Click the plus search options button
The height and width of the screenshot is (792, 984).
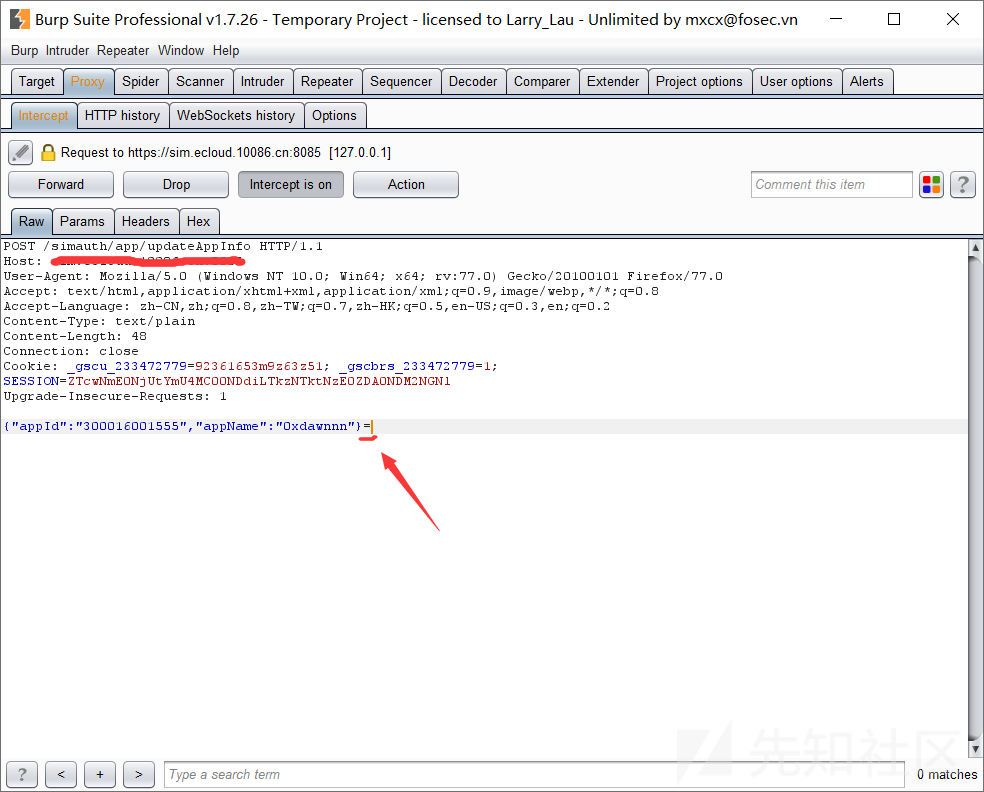(x=100, y=774)
